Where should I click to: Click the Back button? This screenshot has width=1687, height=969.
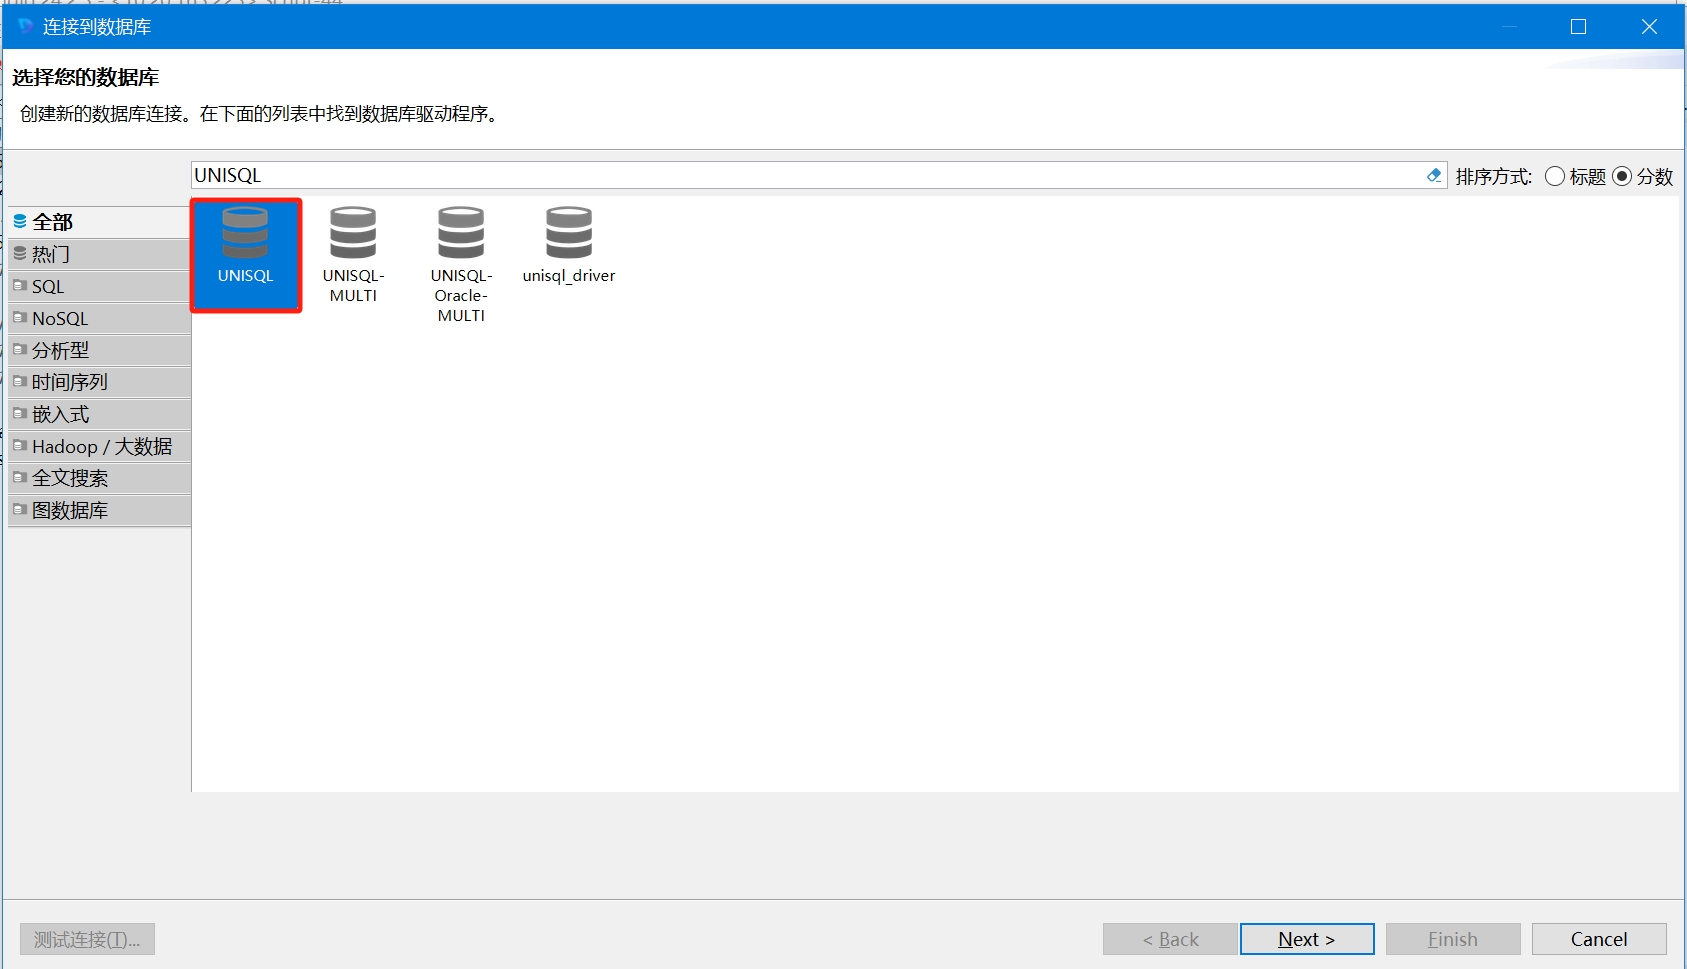pyautogui.click(x=1170, y=939)
